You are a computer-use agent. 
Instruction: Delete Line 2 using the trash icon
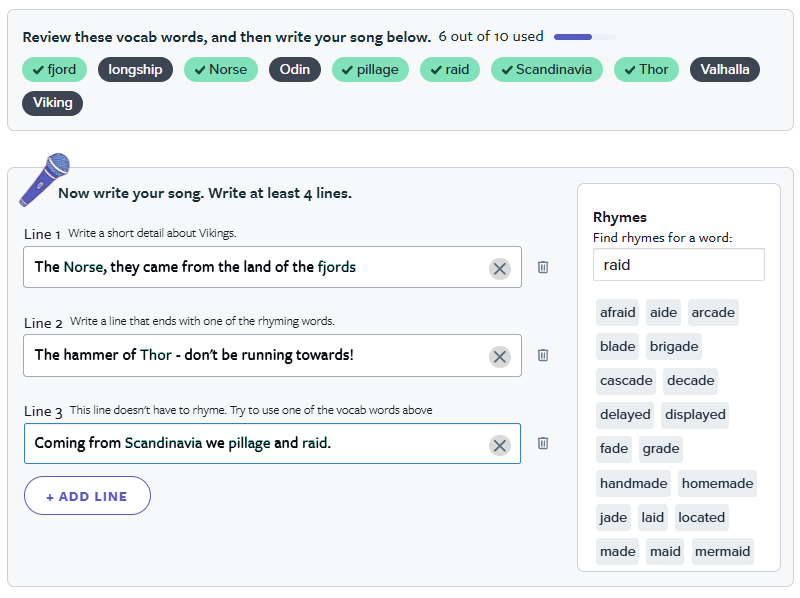543,355
